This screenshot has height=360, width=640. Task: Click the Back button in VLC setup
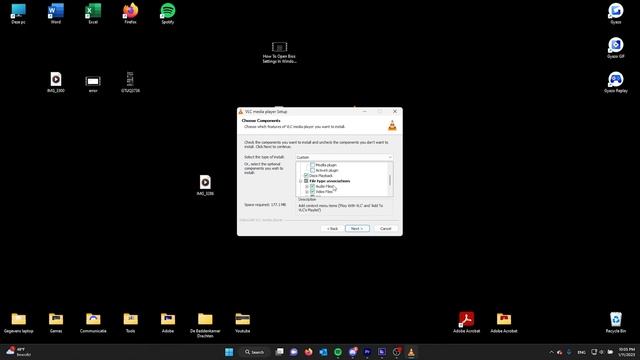333,229
